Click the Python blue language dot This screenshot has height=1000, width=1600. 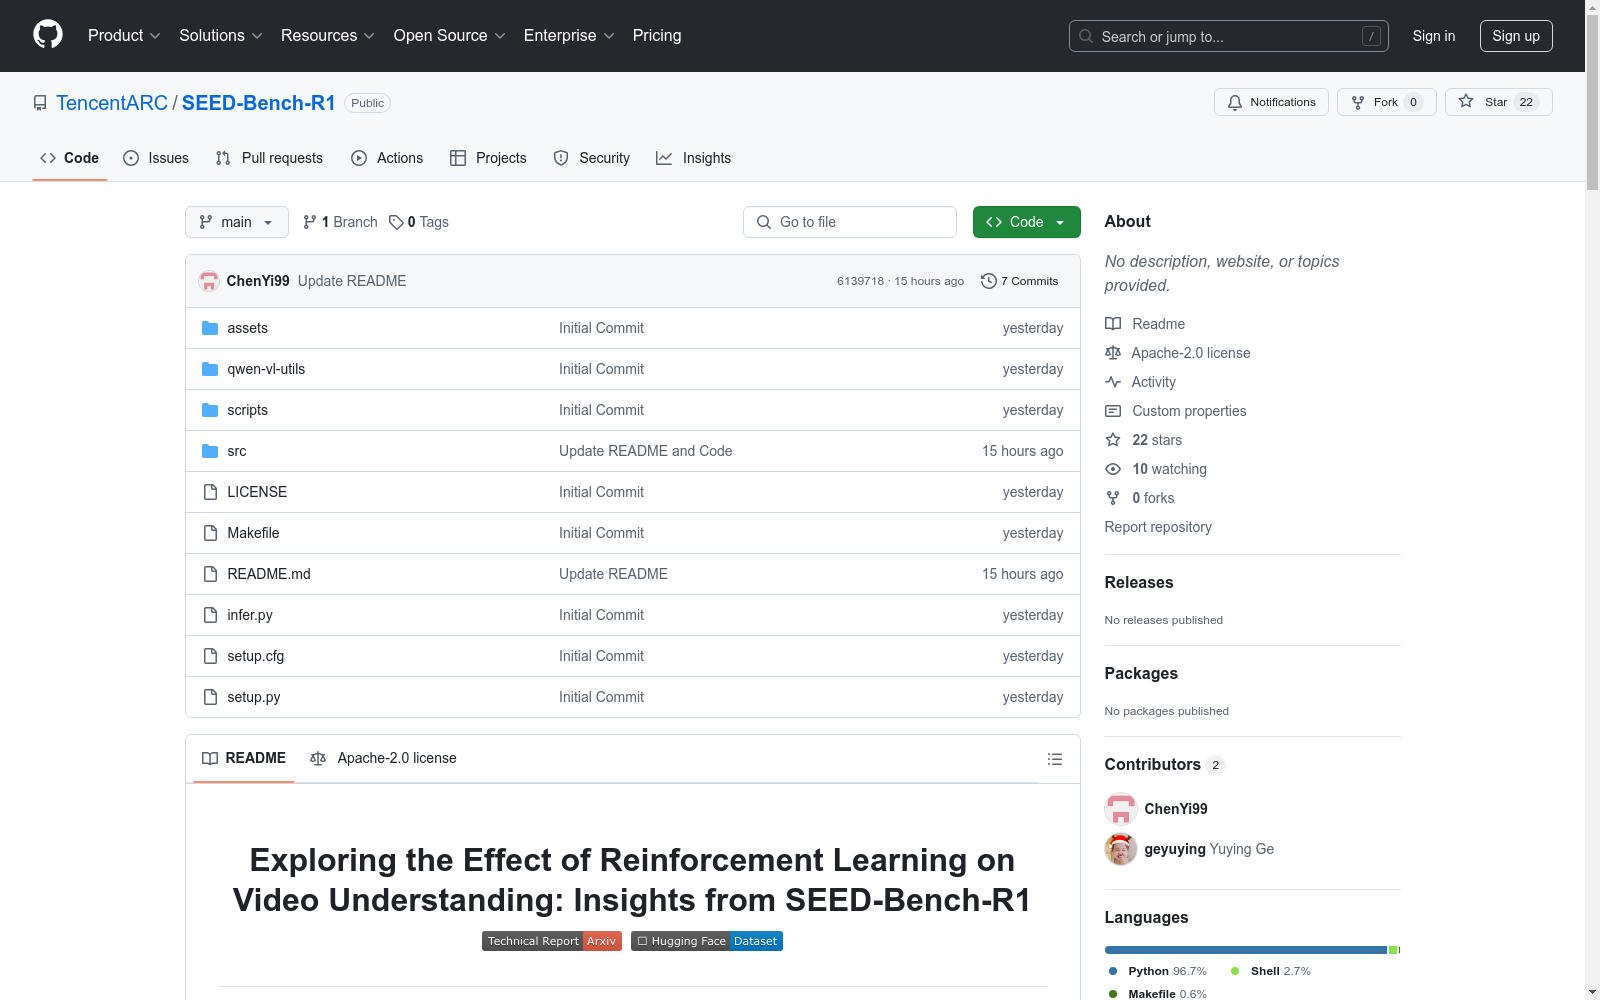(1113, 971)
